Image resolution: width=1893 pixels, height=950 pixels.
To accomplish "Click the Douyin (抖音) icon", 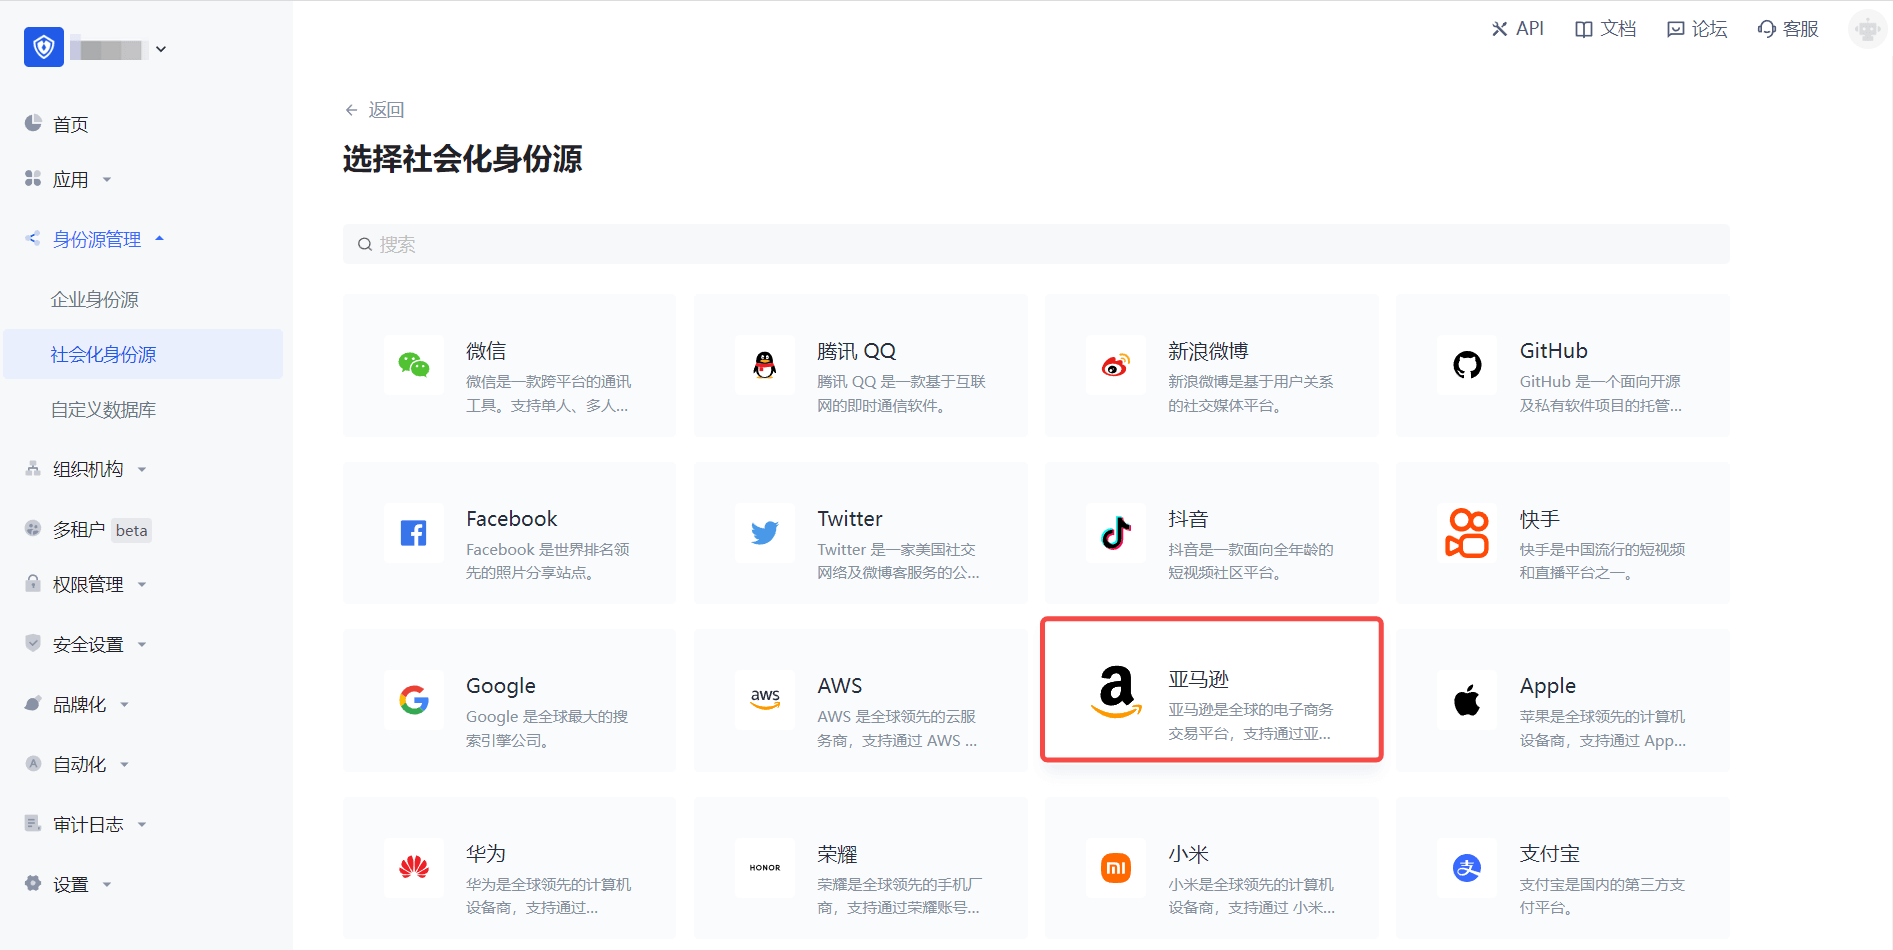I will pyautogui.click(x=1116, y=533).
